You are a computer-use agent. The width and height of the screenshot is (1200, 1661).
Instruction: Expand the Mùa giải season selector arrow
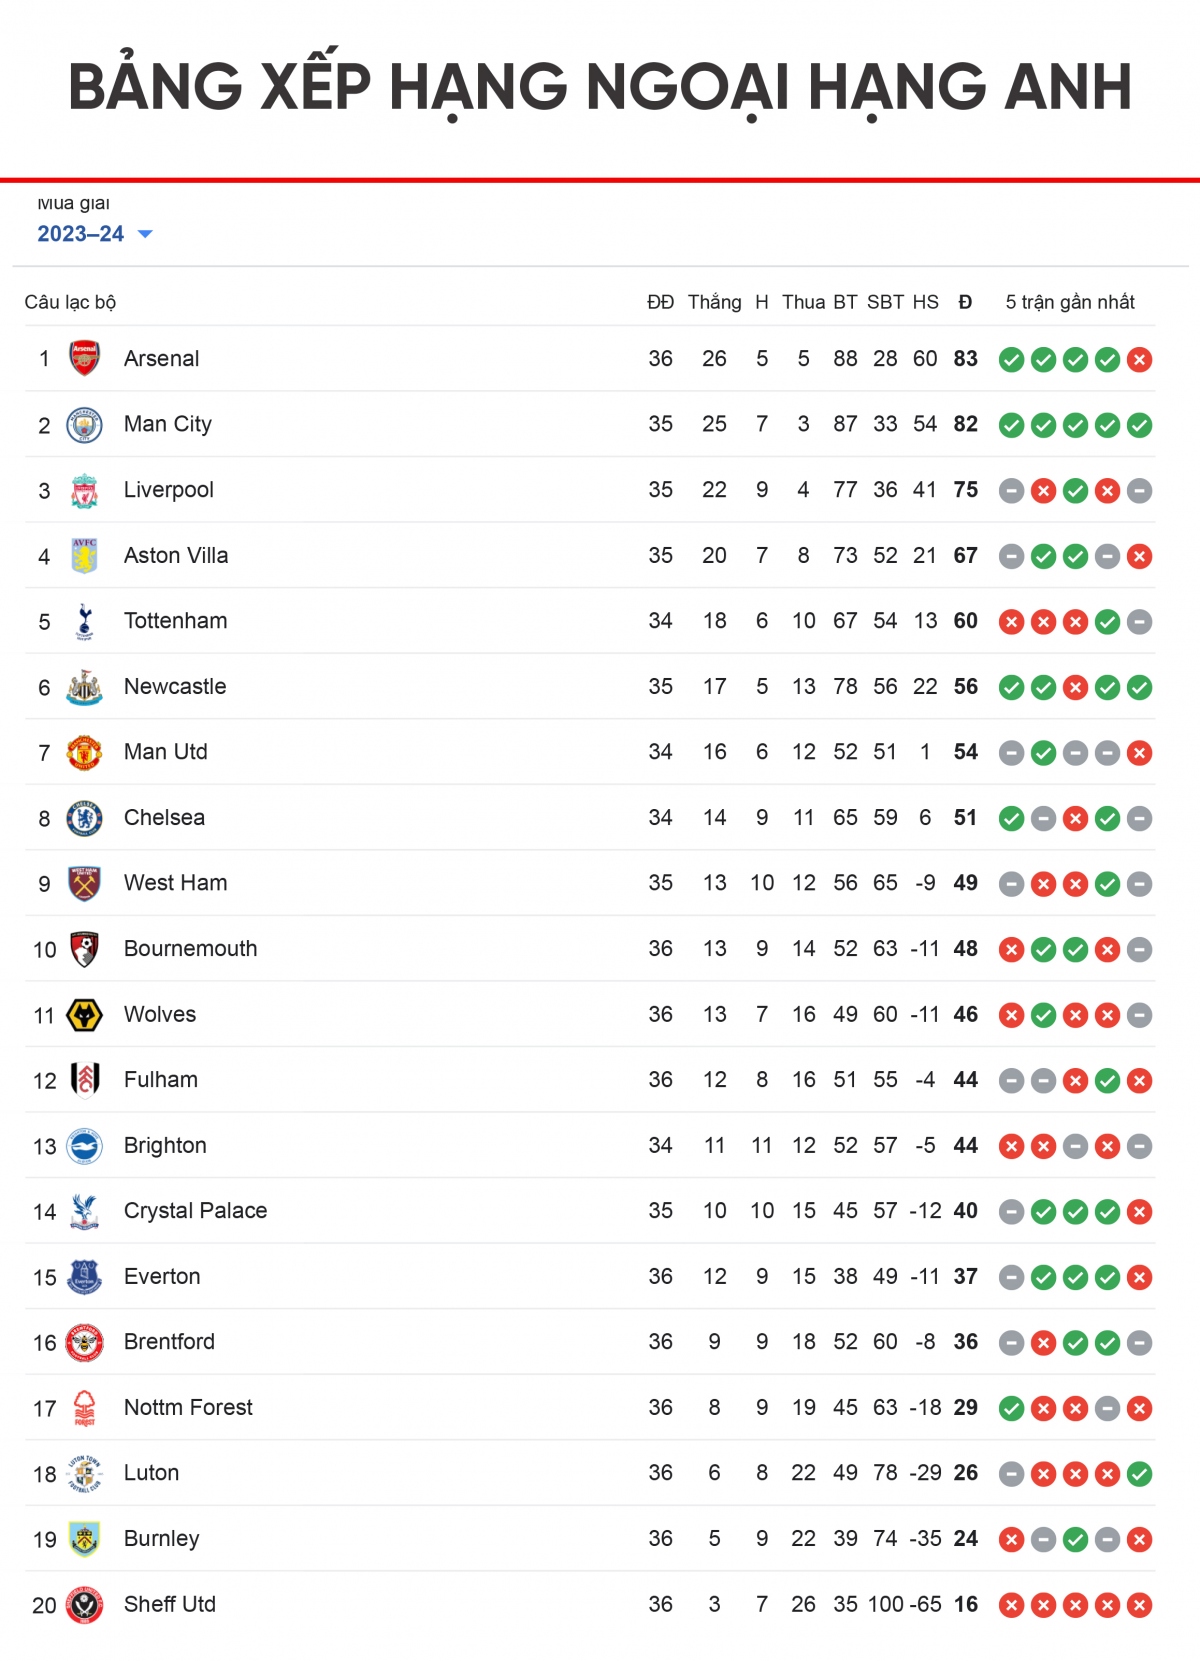click(146, 236)
